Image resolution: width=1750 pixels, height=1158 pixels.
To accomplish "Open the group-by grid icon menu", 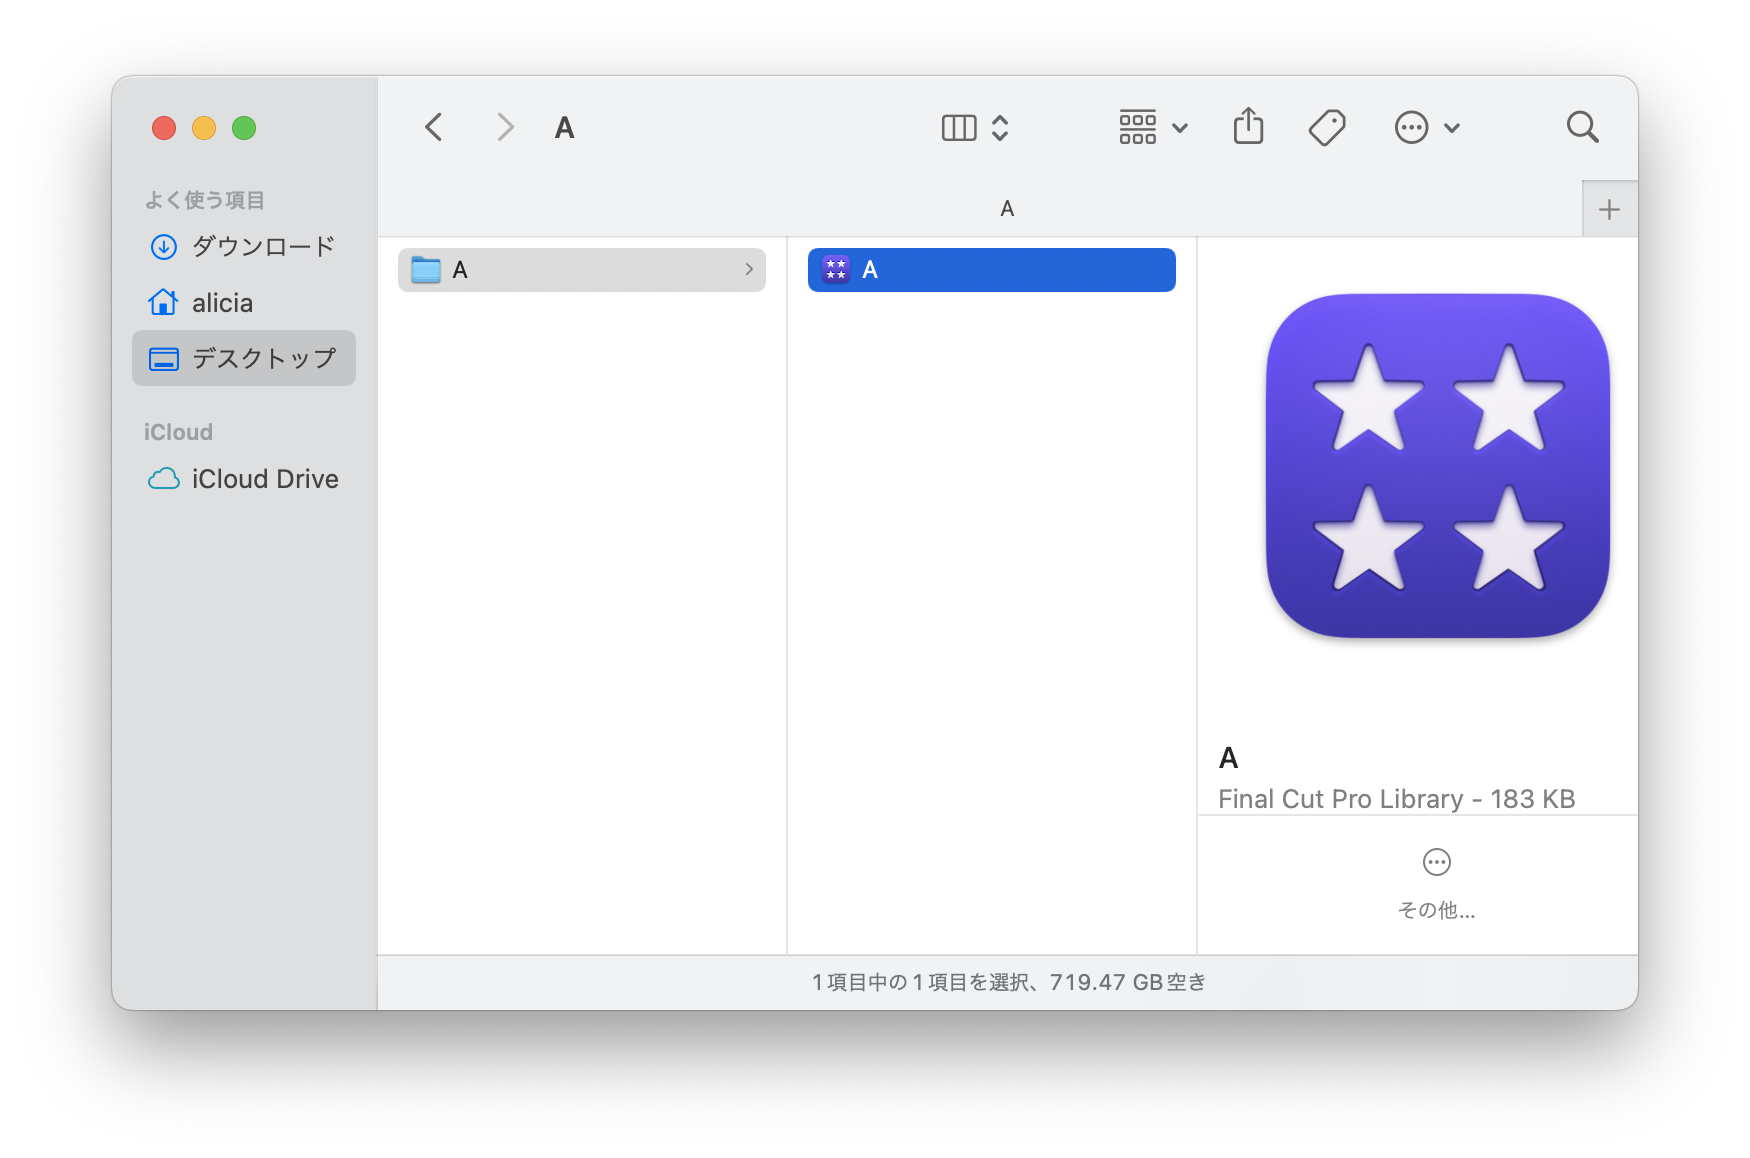I will click(x=1138, y=127).
